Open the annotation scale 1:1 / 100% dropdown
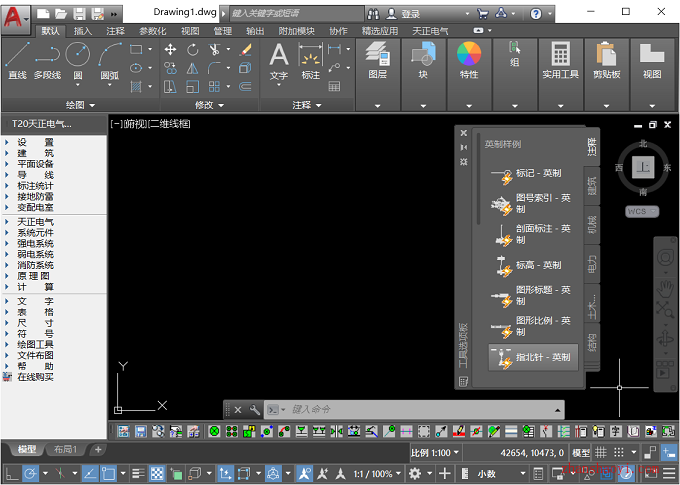The width and height of the screenshot is (680, 485). [377, 474]
